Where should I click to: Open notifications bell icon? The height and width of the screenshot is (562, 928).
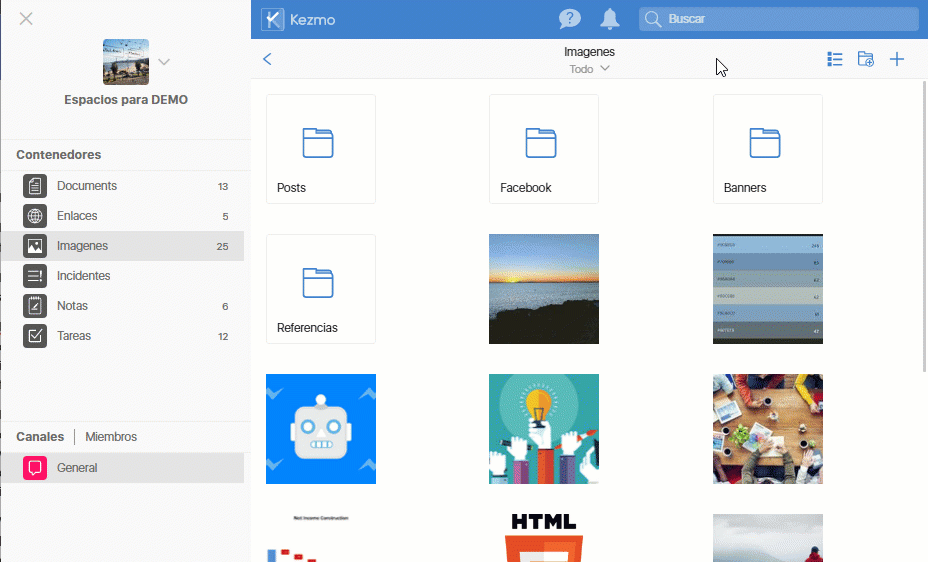coord(610,19)
